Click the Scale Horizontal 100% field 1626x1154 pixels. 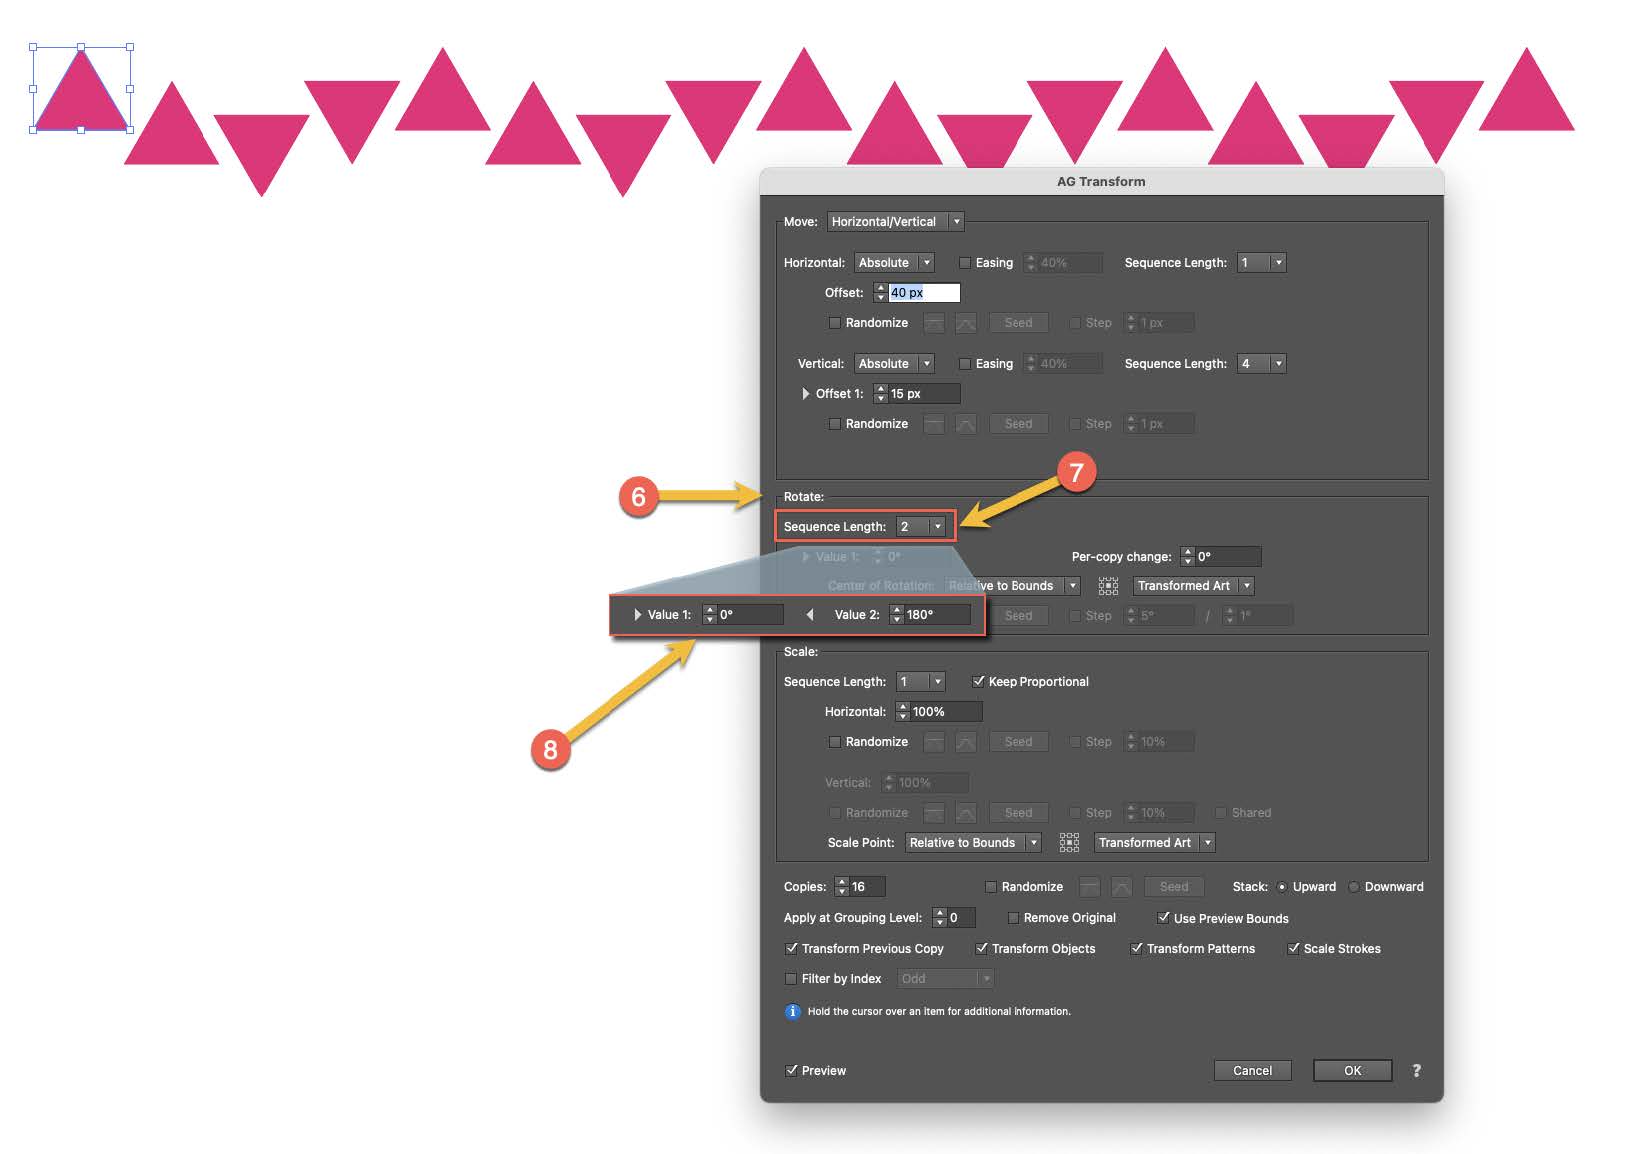(946, 712)
